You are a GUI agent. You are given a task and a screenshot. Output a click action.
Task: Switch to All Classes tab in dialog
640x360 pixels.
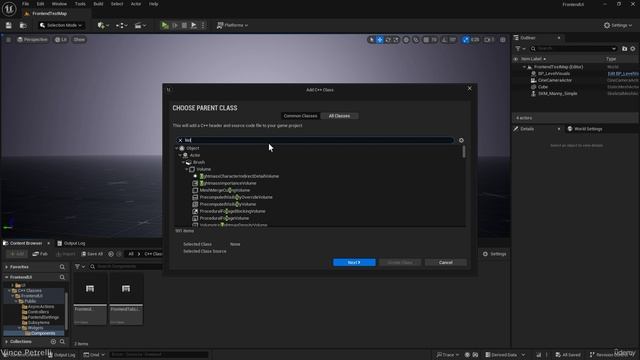click(x=339, y=116)
